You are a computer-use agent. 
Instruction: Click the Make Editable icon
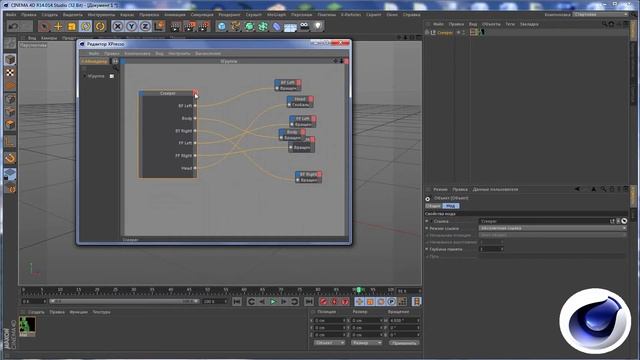10,43
